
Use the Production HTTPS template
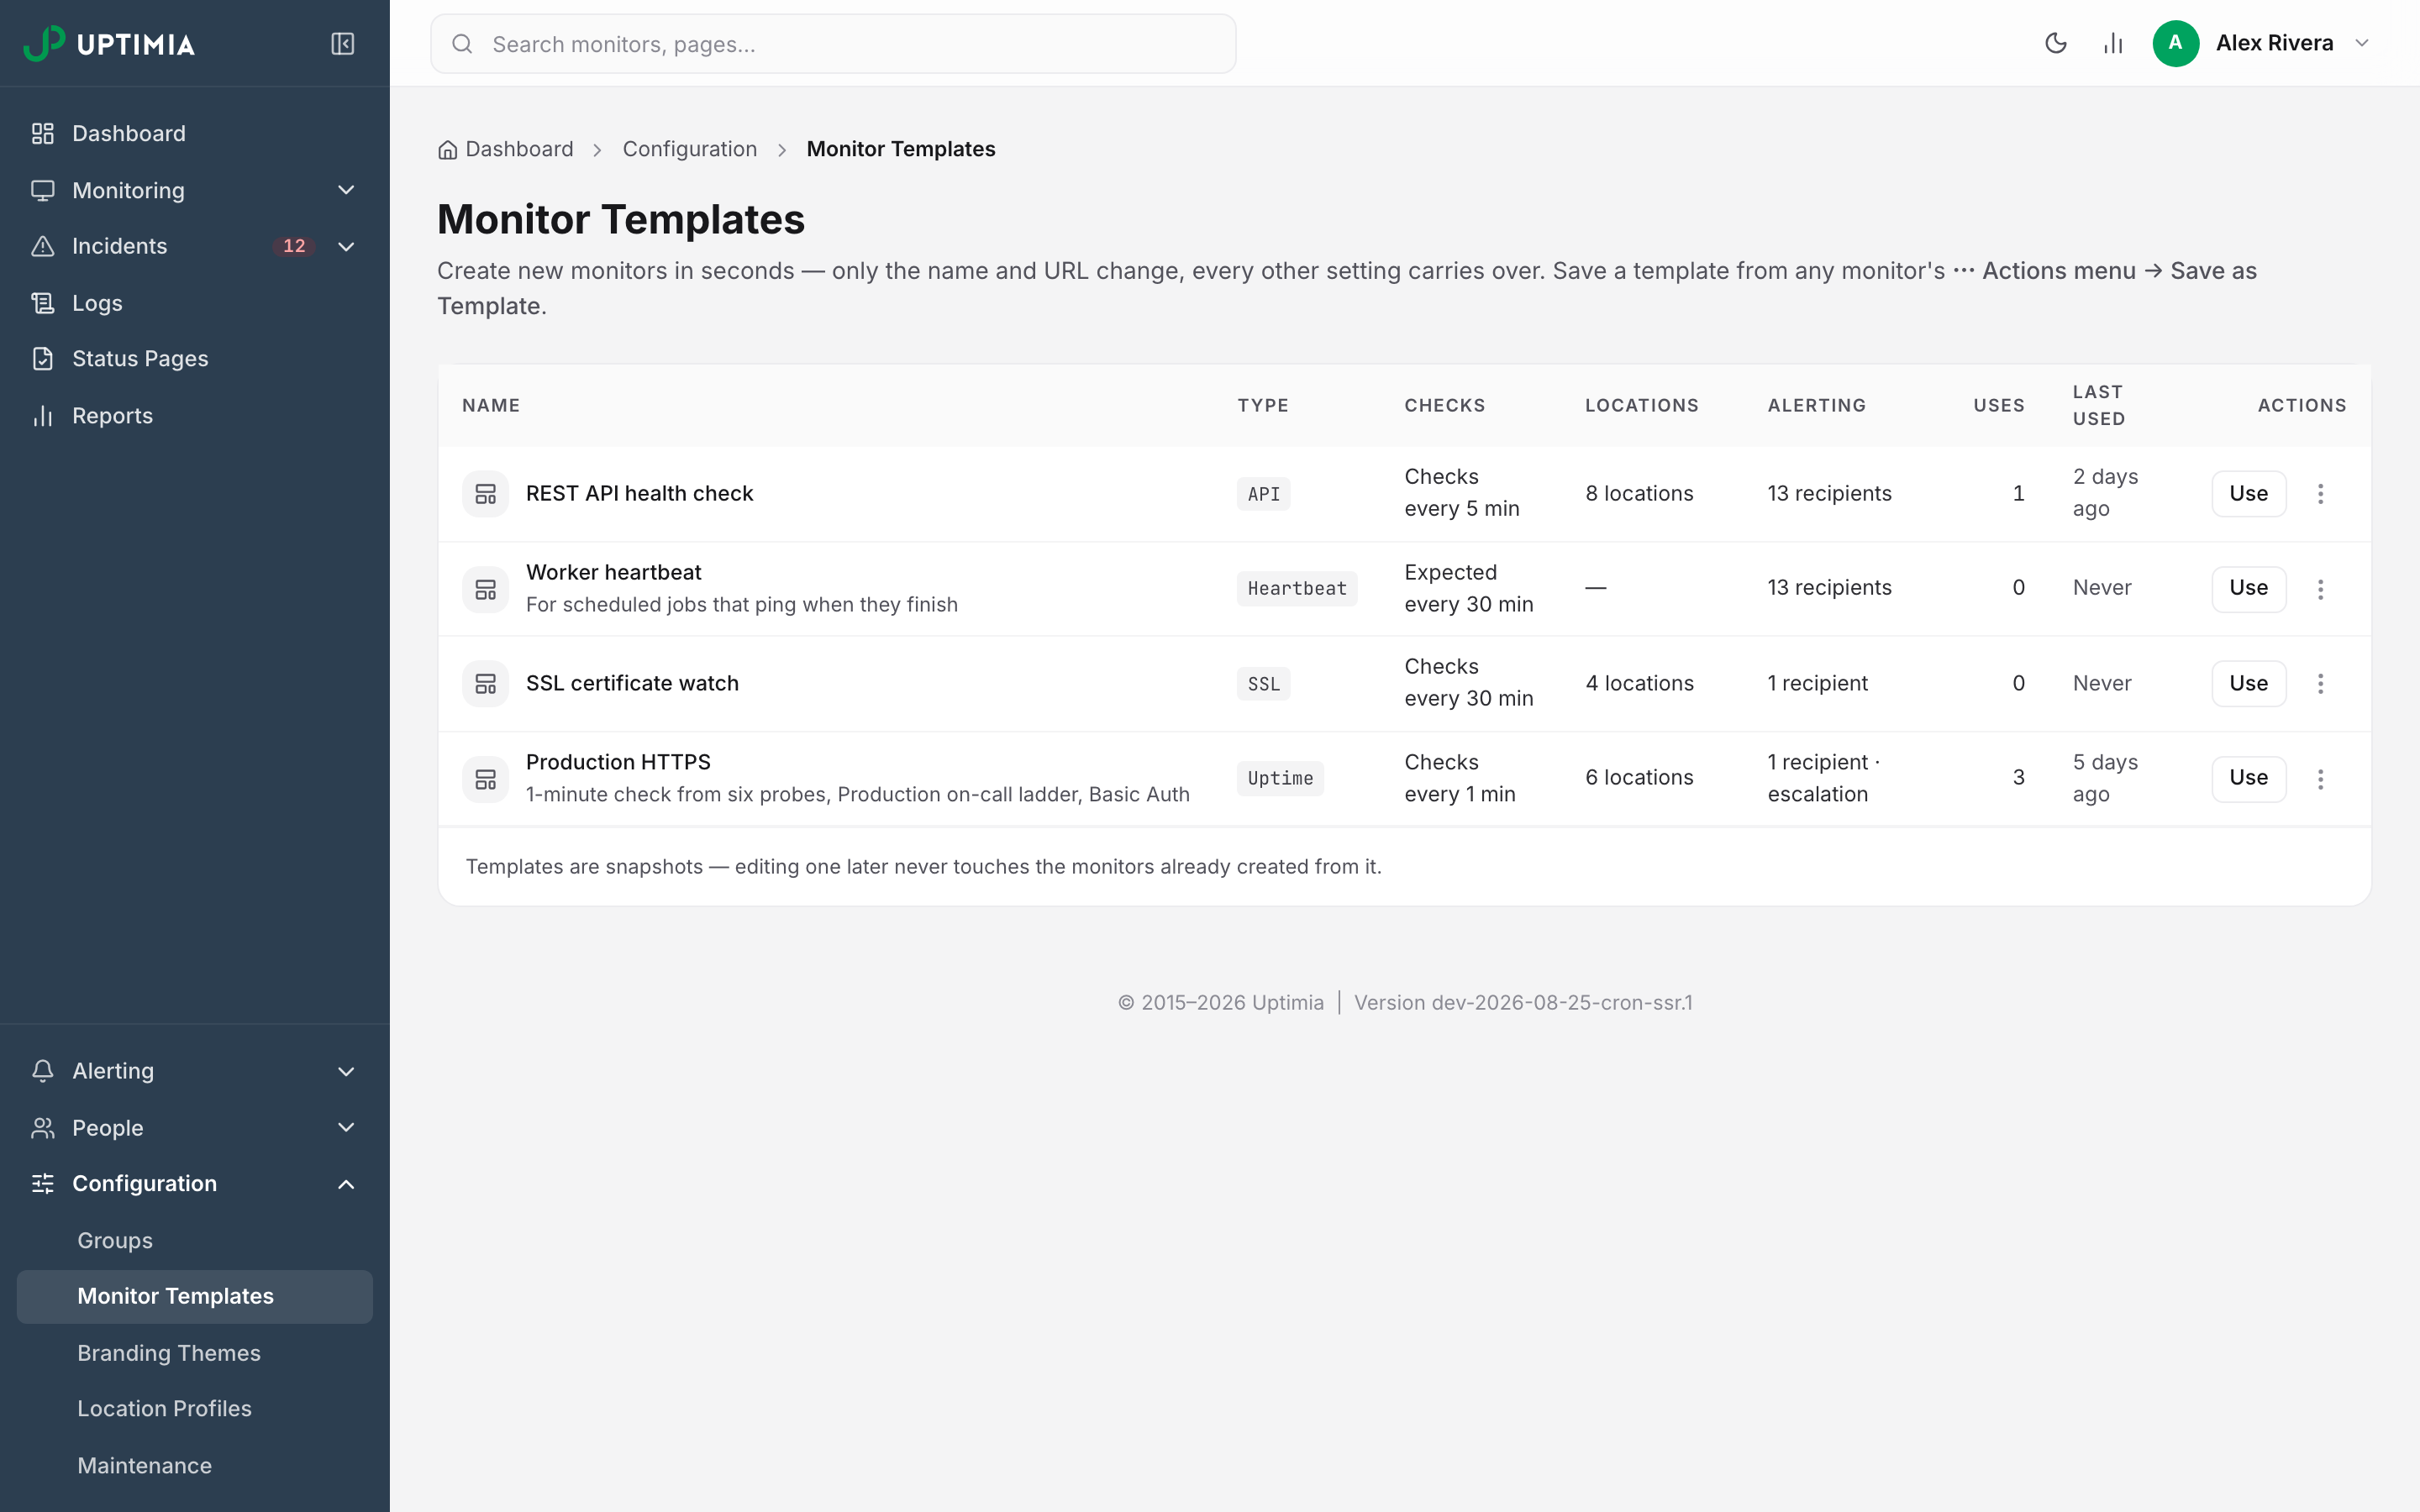pyautogui.click(x=2248, y=777)
